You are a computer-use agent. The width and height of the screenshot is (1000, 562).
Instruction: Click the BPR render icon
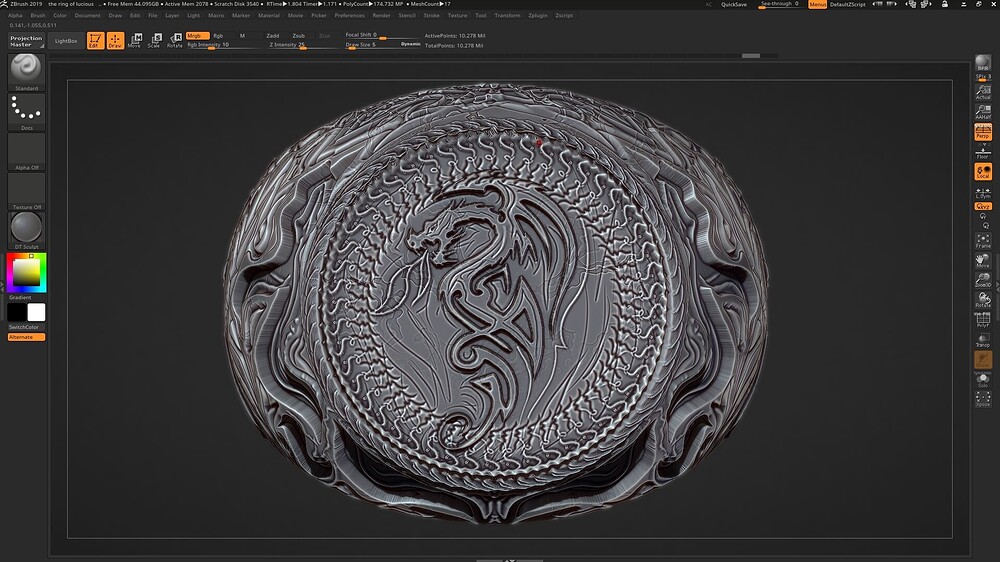point(983,63)
